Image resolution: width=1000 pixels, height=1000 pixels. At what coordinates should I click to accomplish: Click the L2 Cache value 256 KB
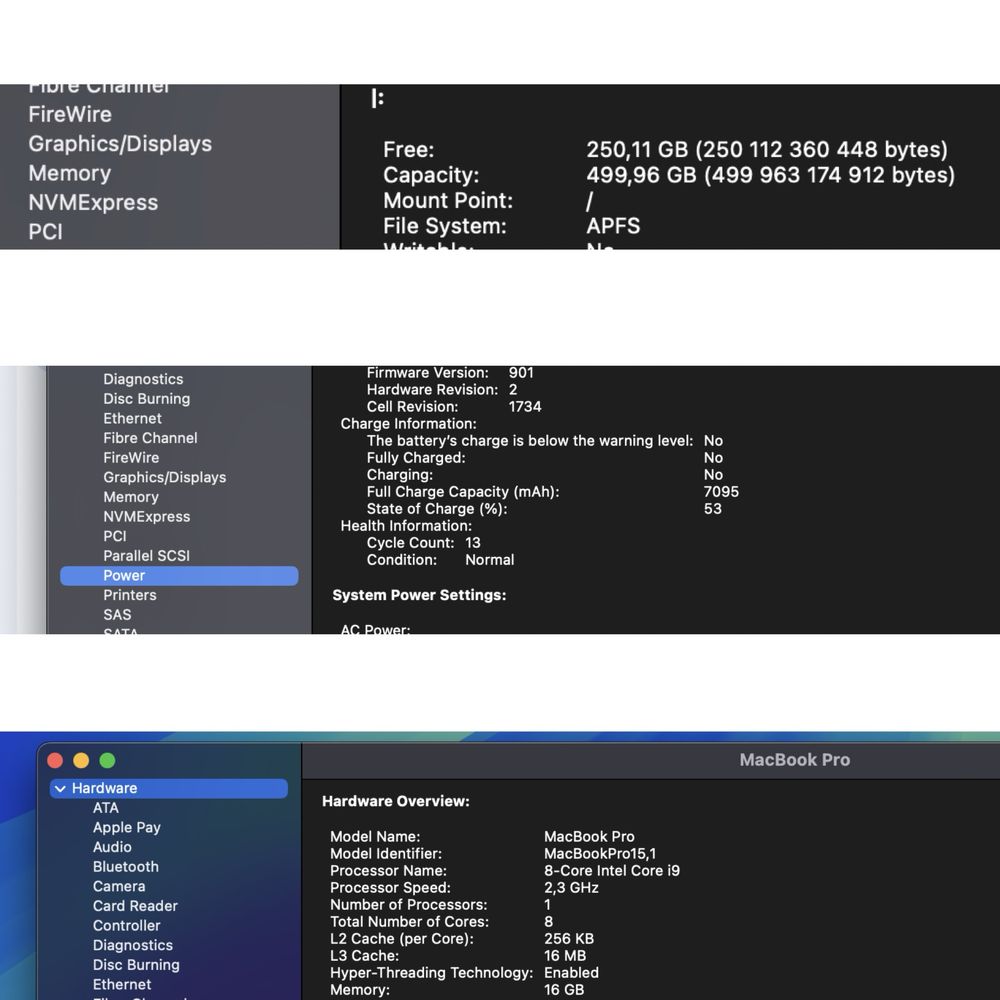click(569, 939)
